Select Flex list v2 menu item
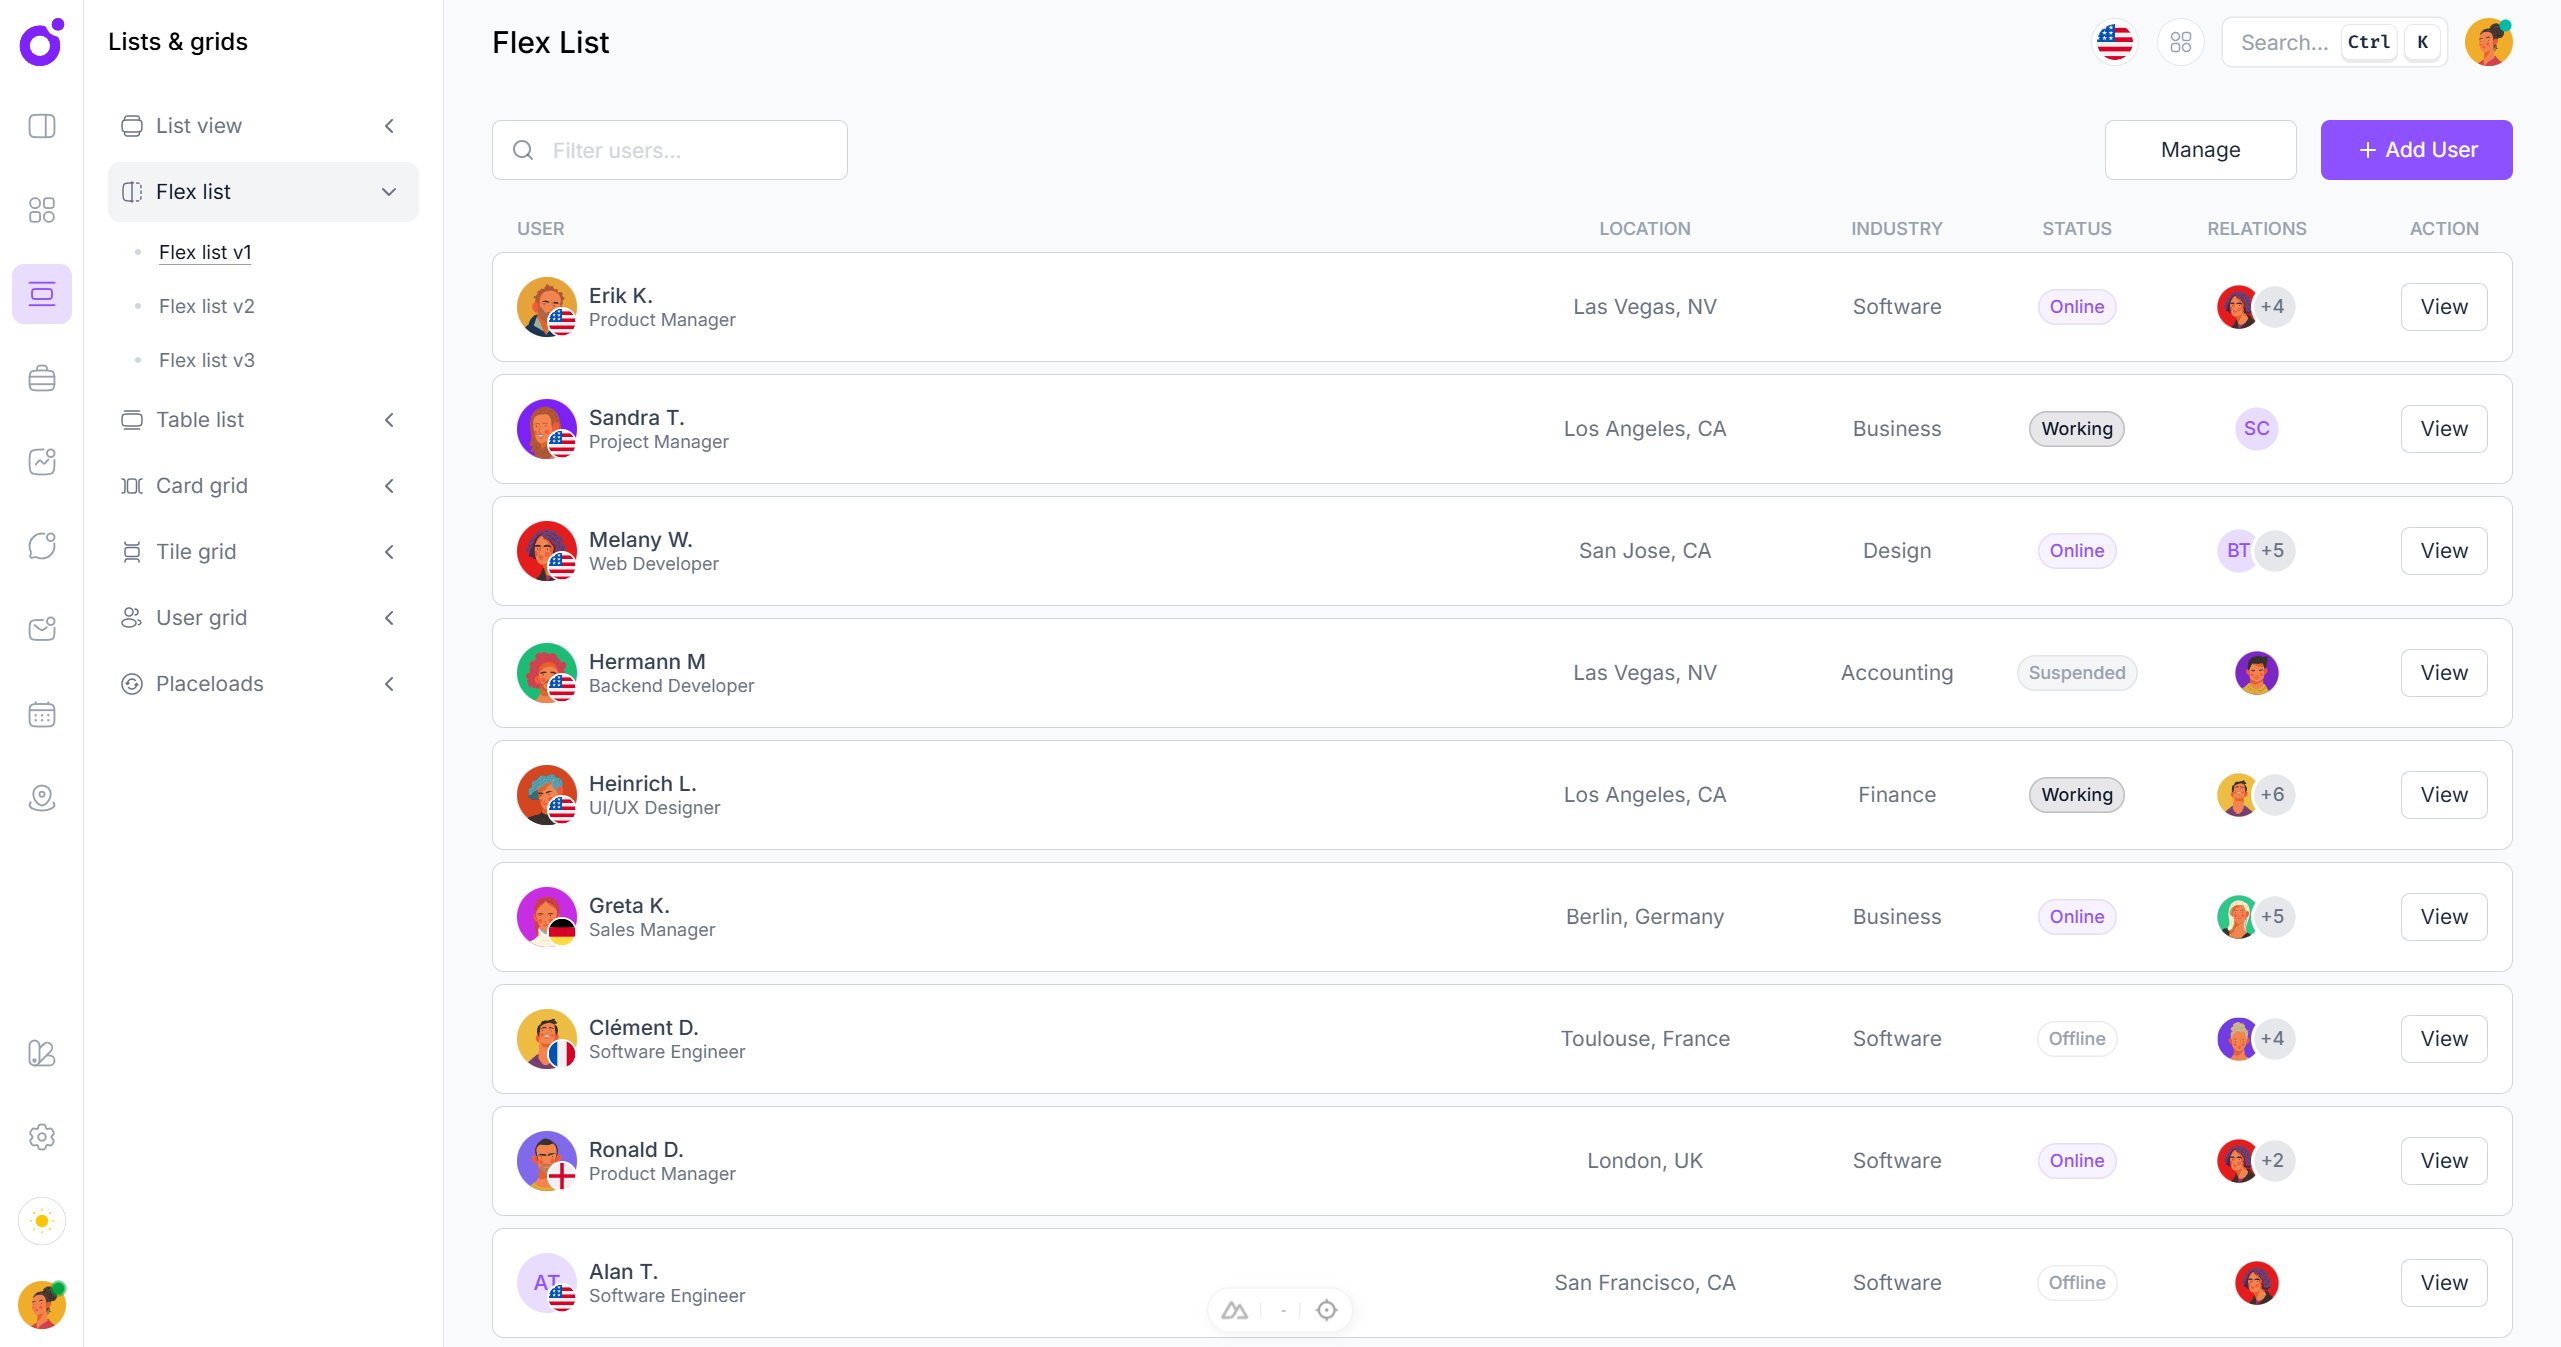This screenshot has width=2561, height=1347. pyautogui.click(x=207, y=306)
